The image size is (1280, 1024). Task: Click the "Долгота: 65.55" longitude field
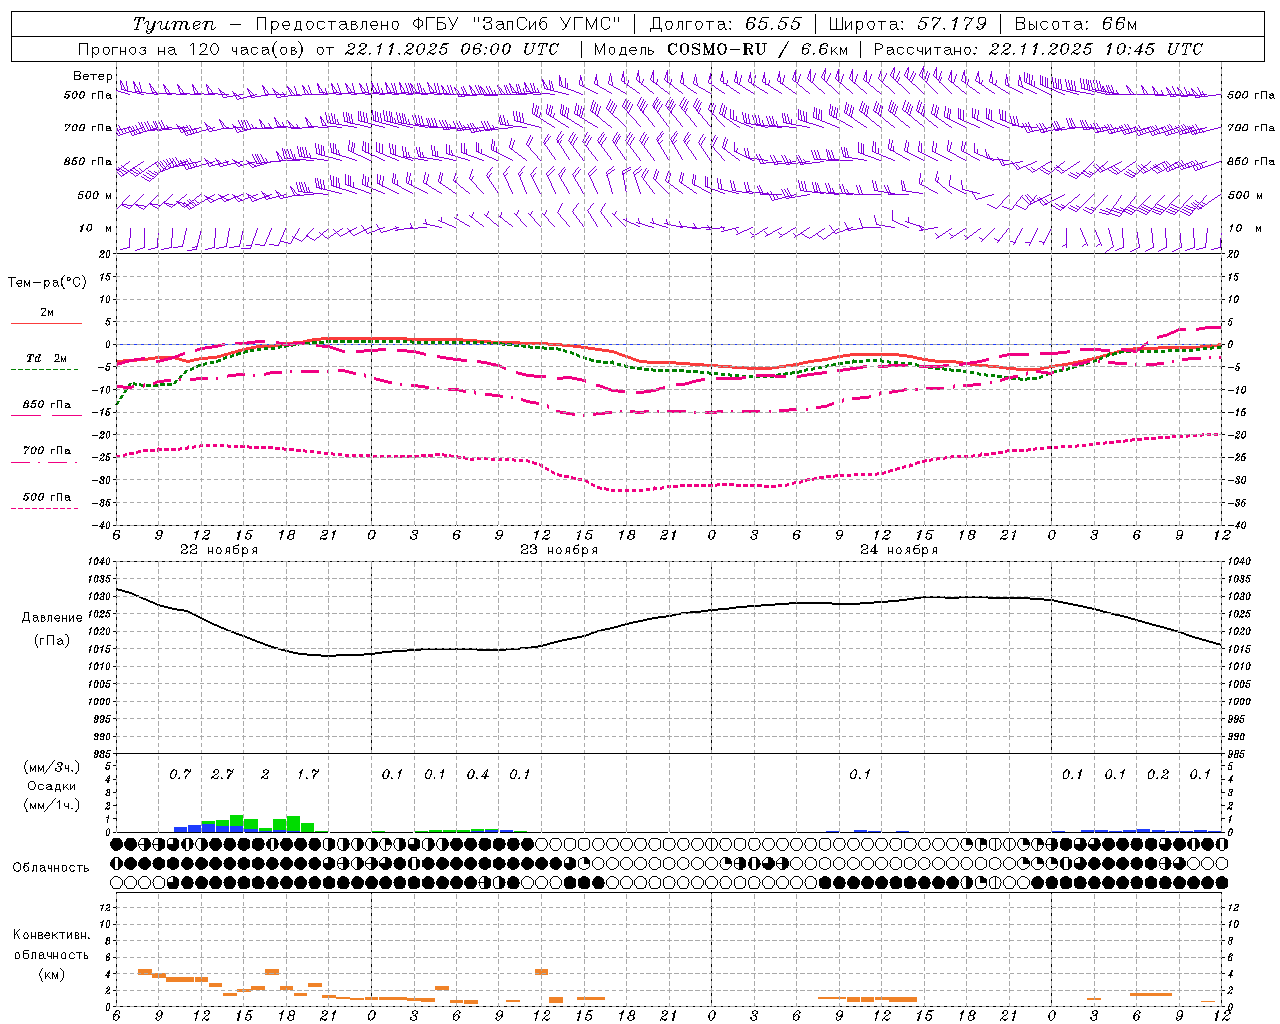725,24
